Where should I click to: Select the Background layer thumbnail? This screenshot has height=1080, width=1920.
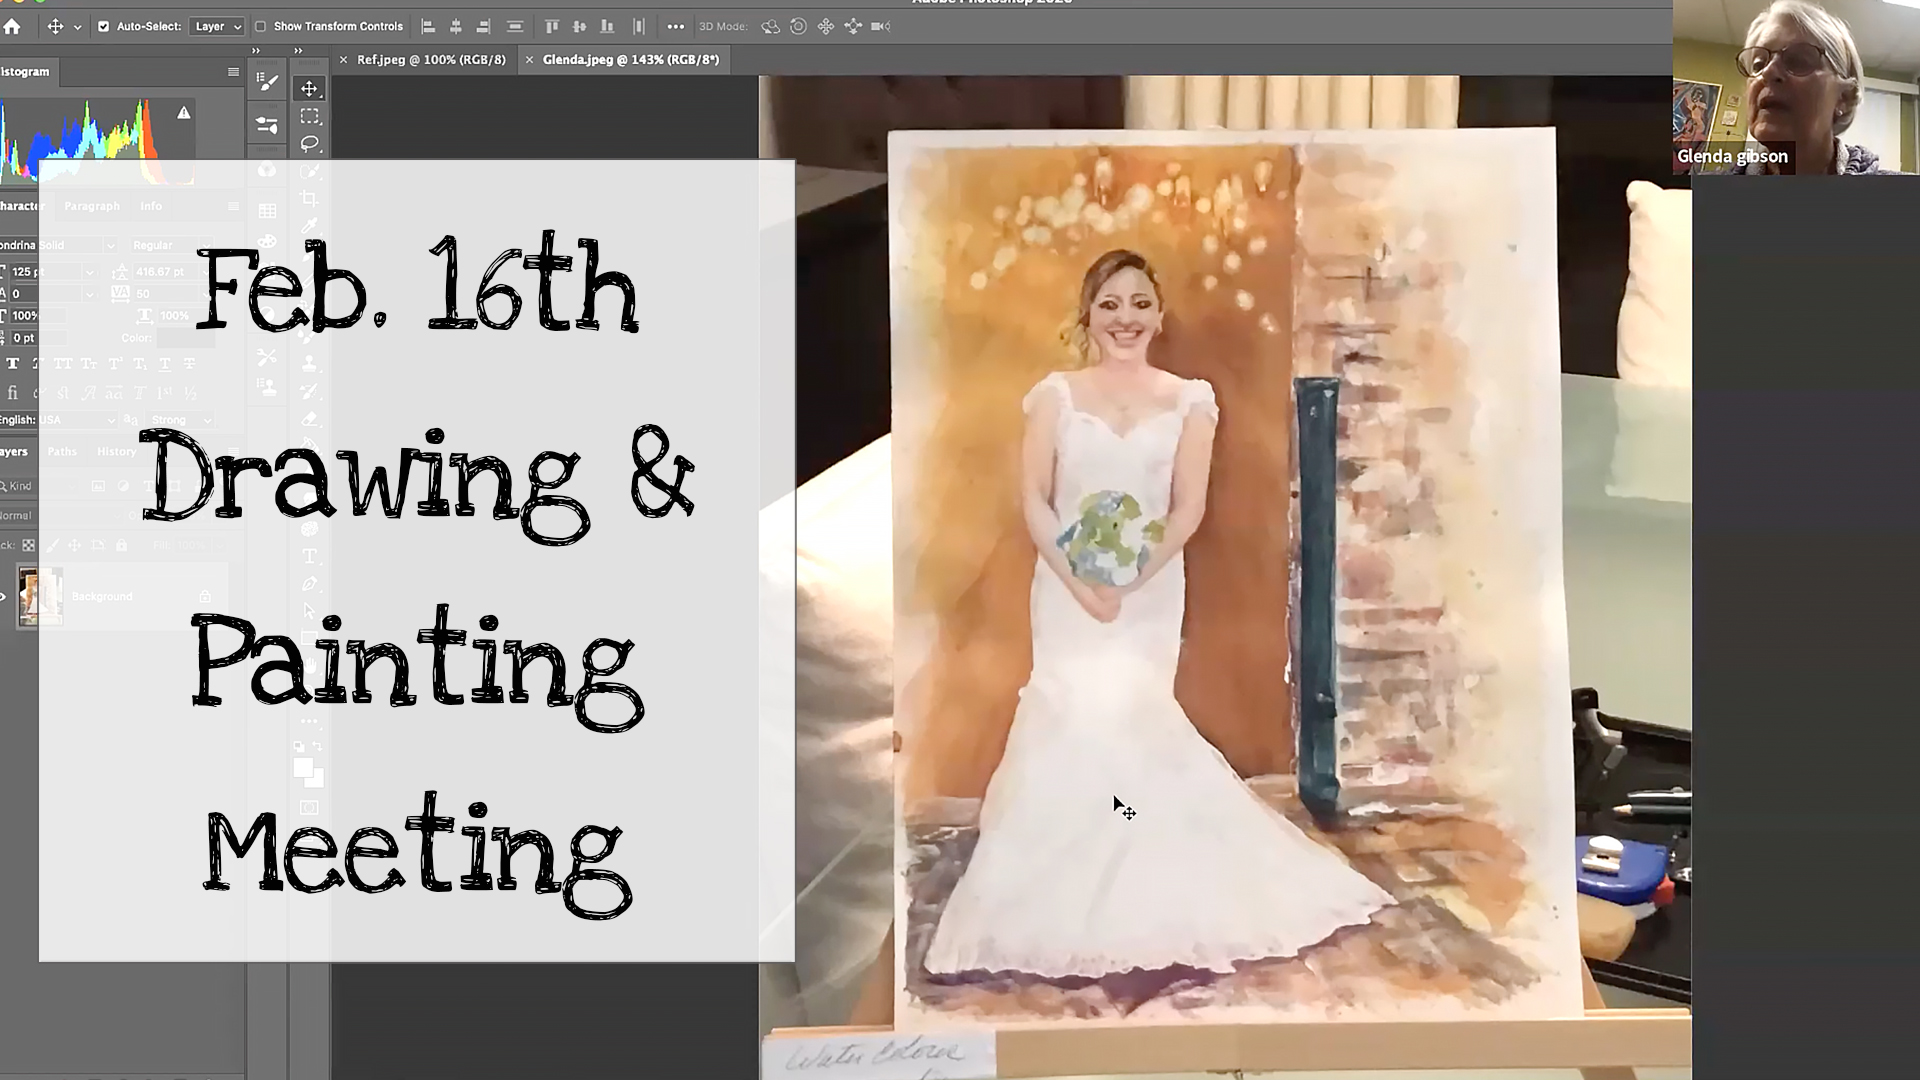click(x=40, y=597)
